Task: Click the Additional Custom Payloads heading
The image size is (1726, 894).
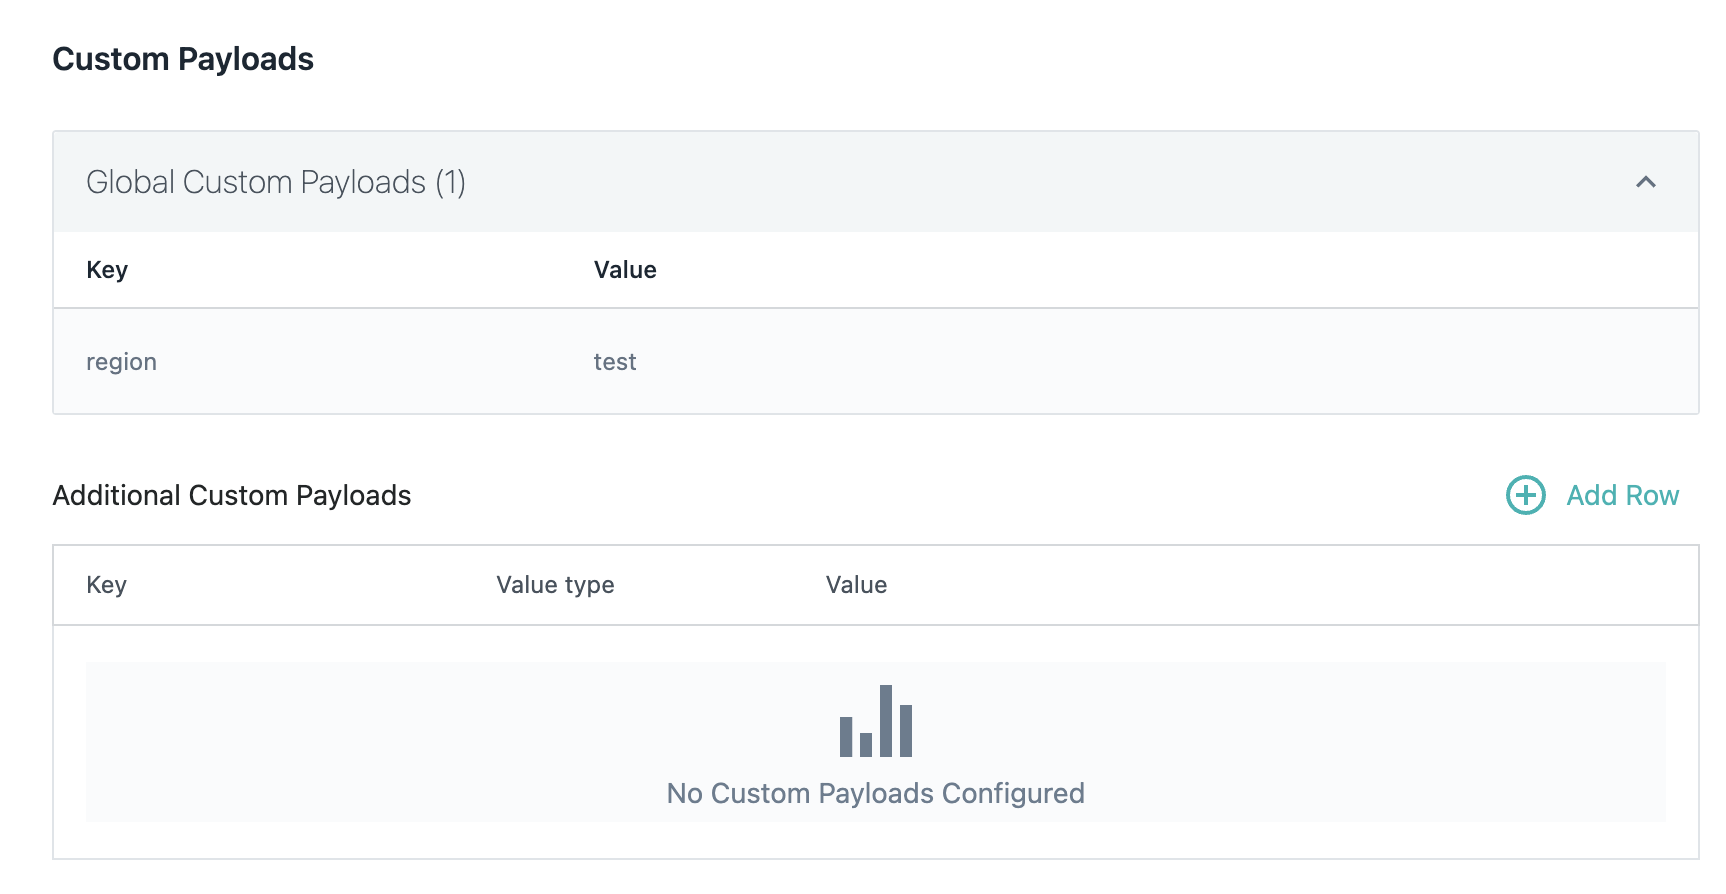Action: [x=232, y=495]
